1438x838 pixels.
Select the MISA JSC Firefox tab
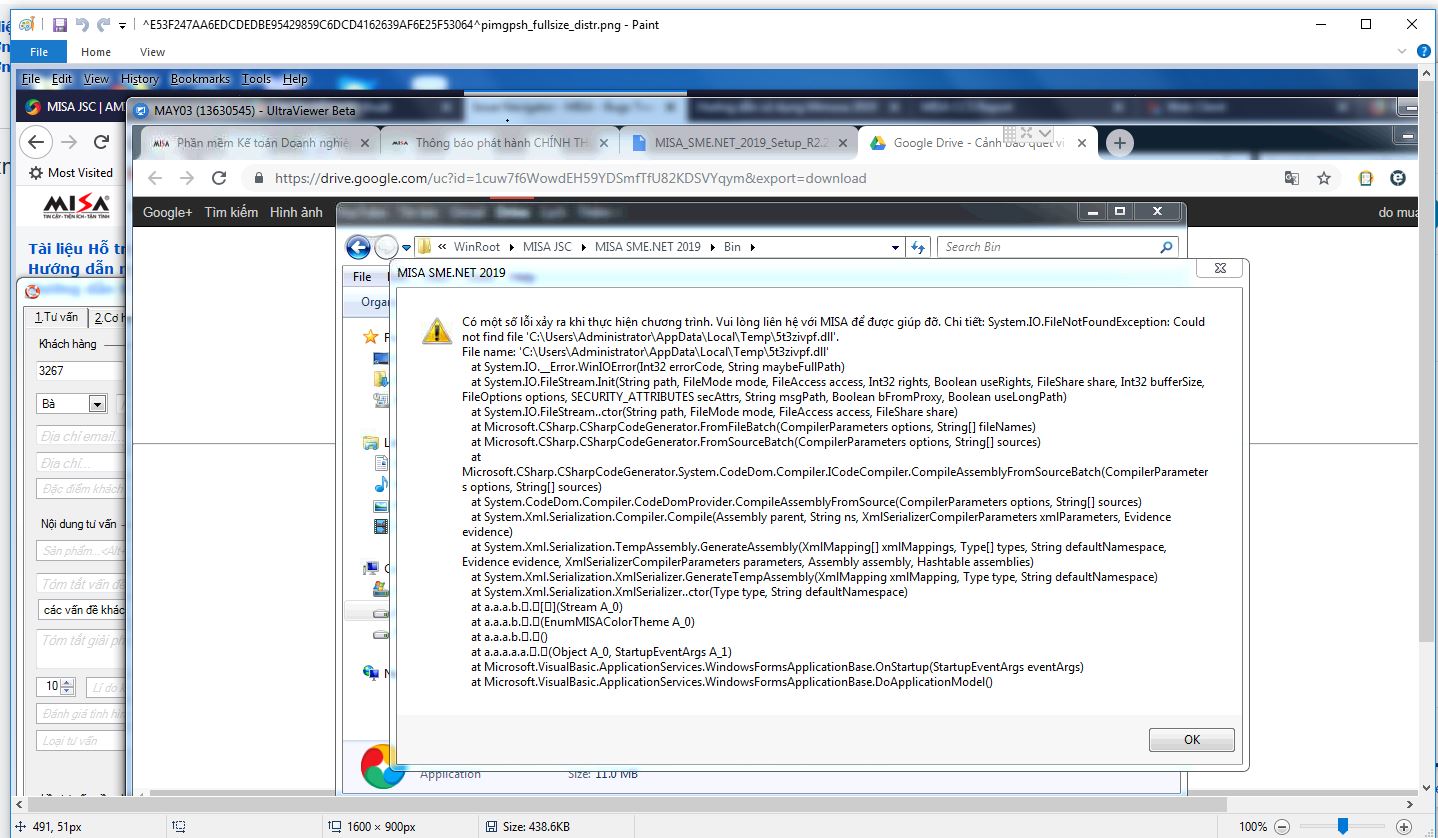tap(74, 107)
